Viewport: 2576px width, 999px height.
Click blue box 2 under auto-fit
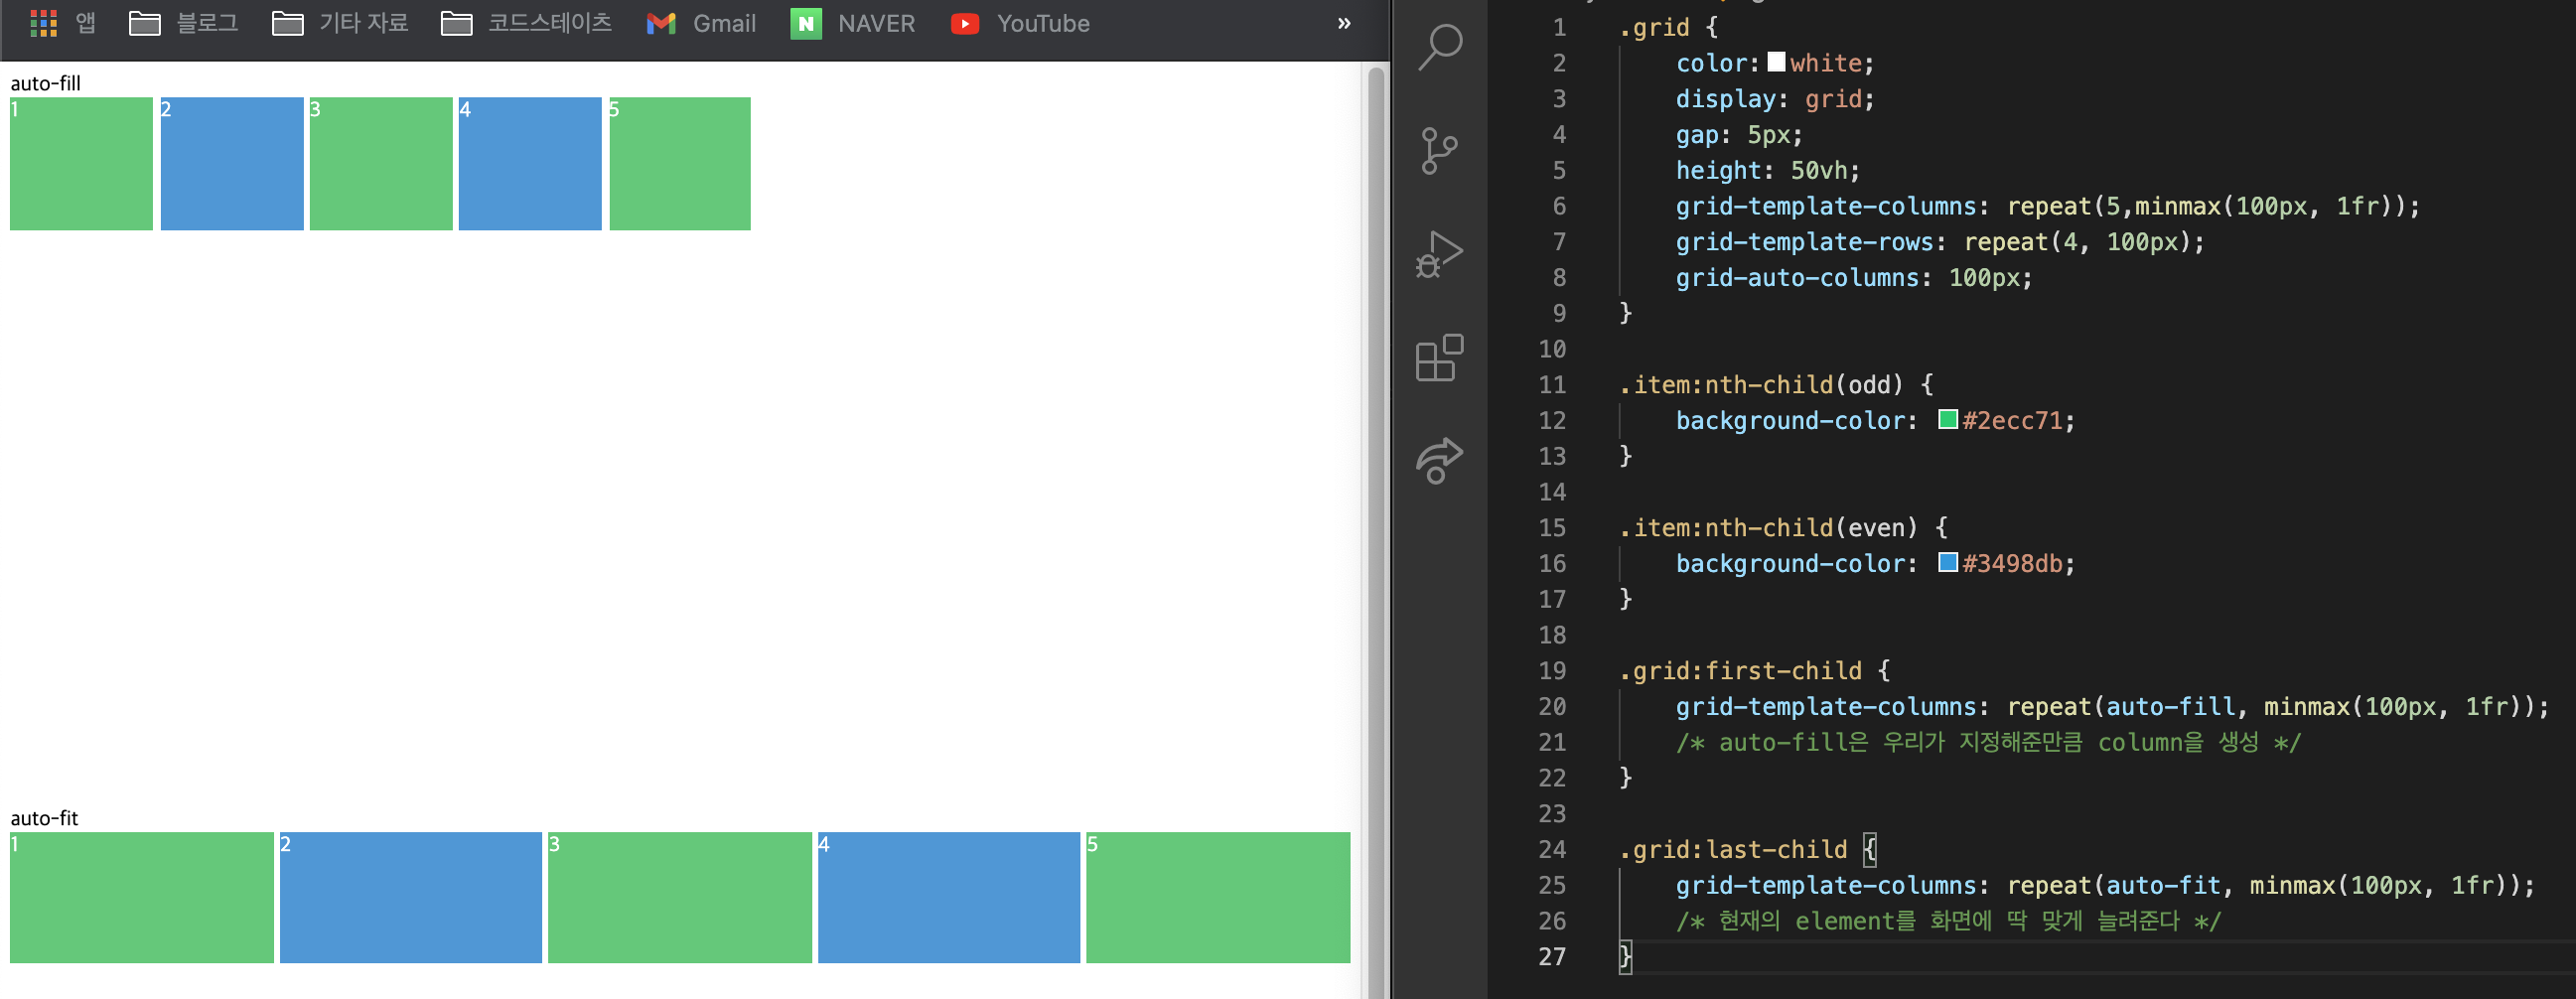(x=411, y=898)
